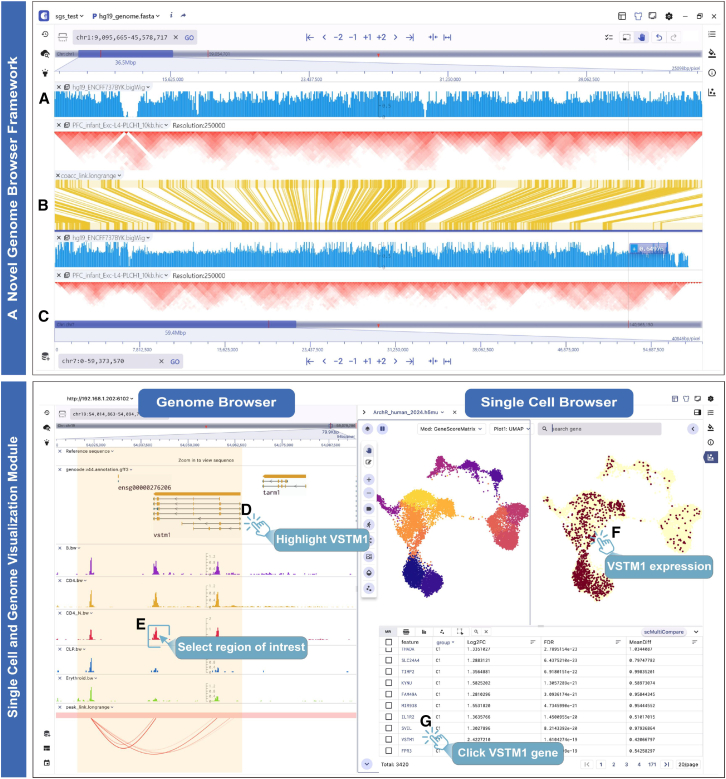Open the Plot1: UMAP dropdown
This screenshot has width=726, height=779.
(x=511, y=429)
